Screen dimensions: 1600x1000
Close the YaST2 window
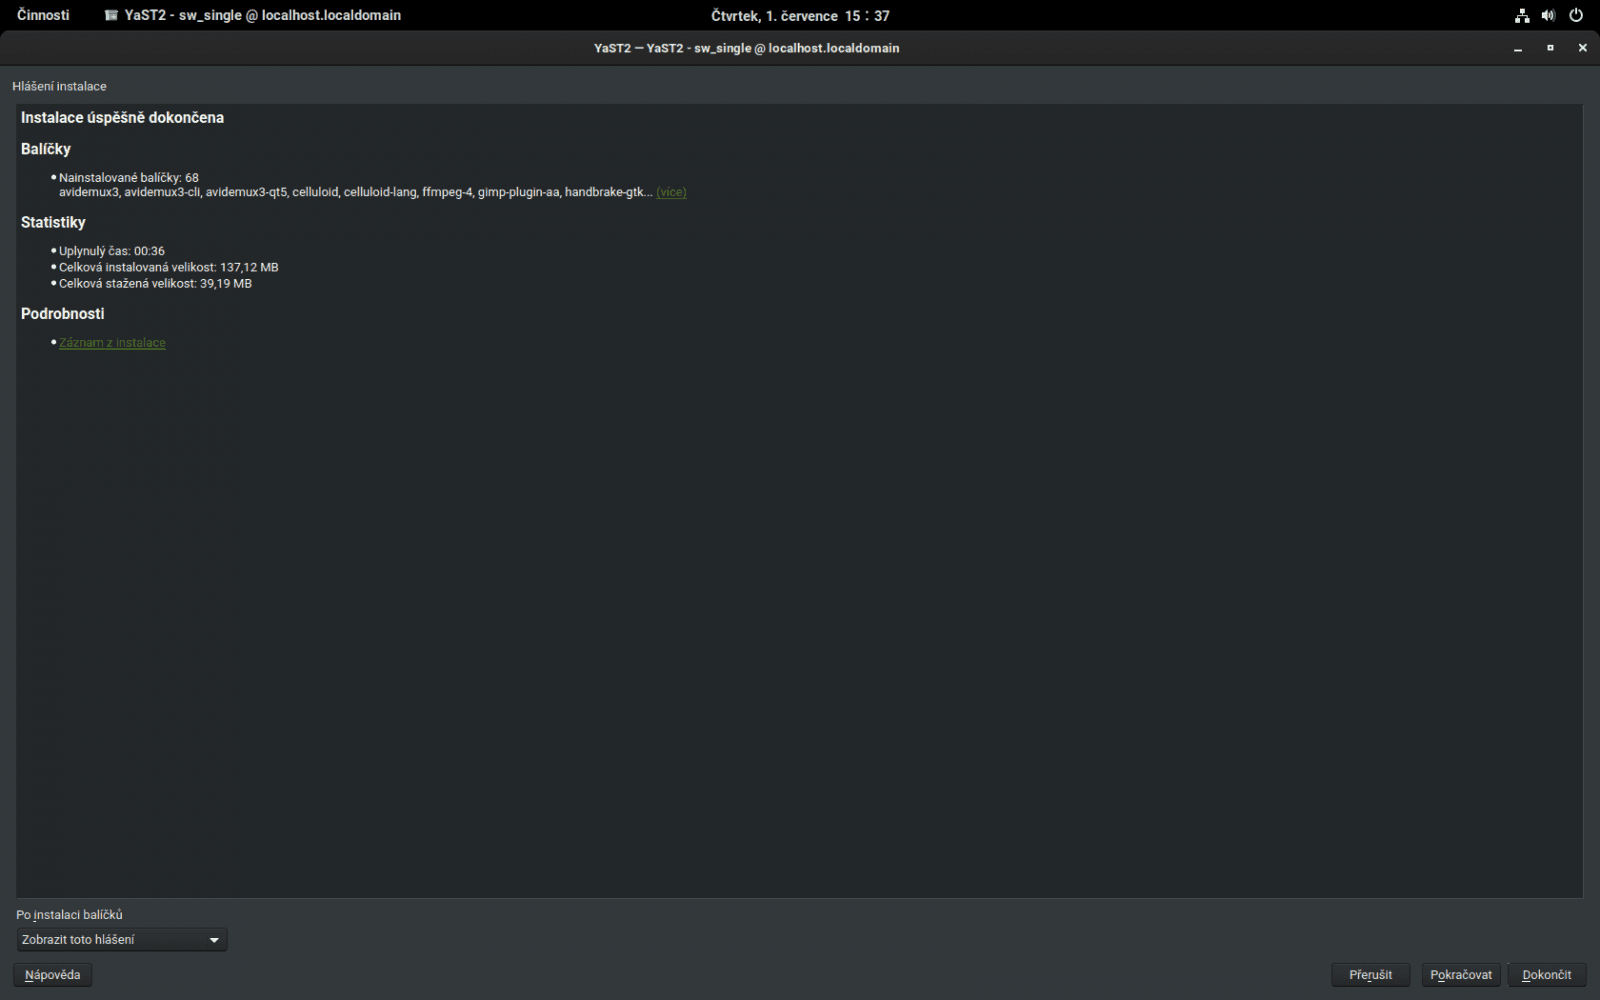pos(1582,47)
